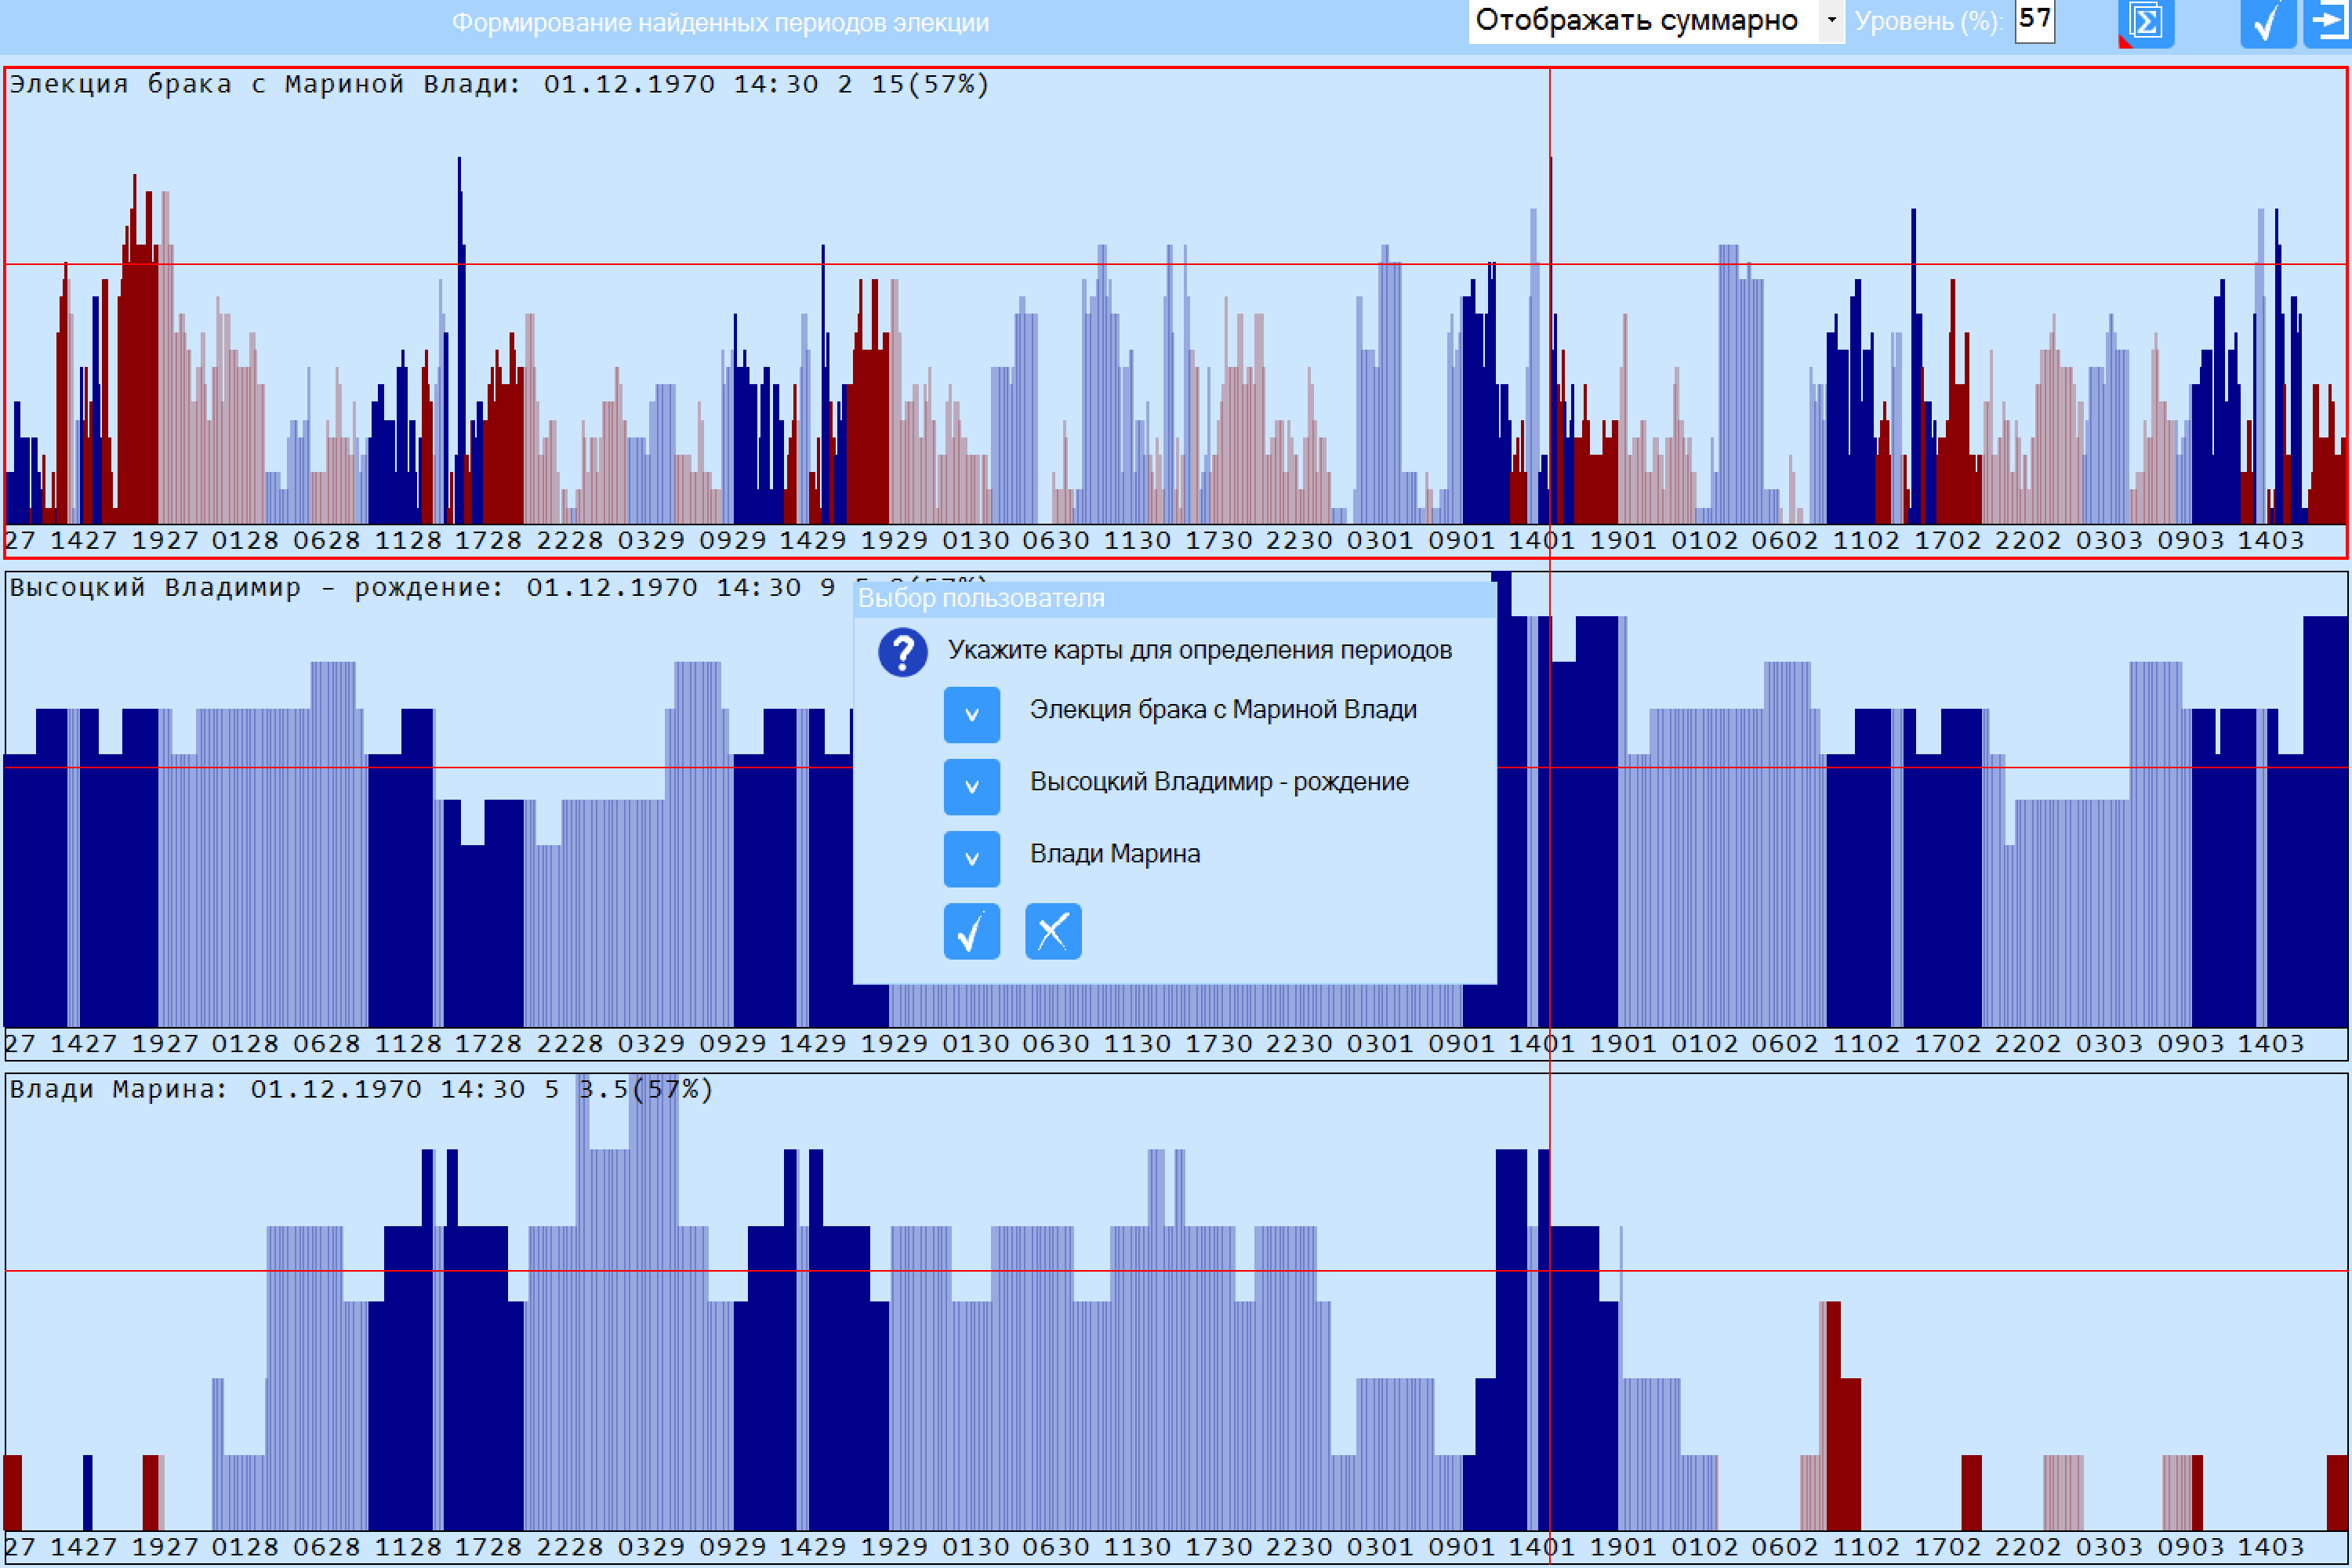
Task: Click the Sigma summation icon in the toolbar
Action: pos(2146,23)
